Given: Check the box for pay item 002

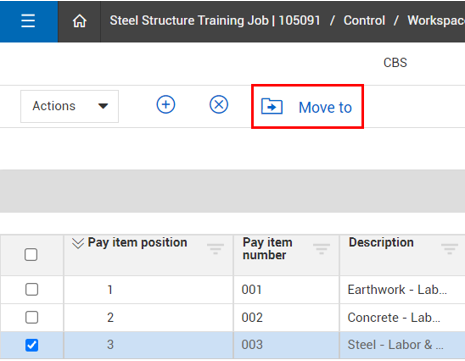Looking at the screenshot, I should click(x=32, y=317).
